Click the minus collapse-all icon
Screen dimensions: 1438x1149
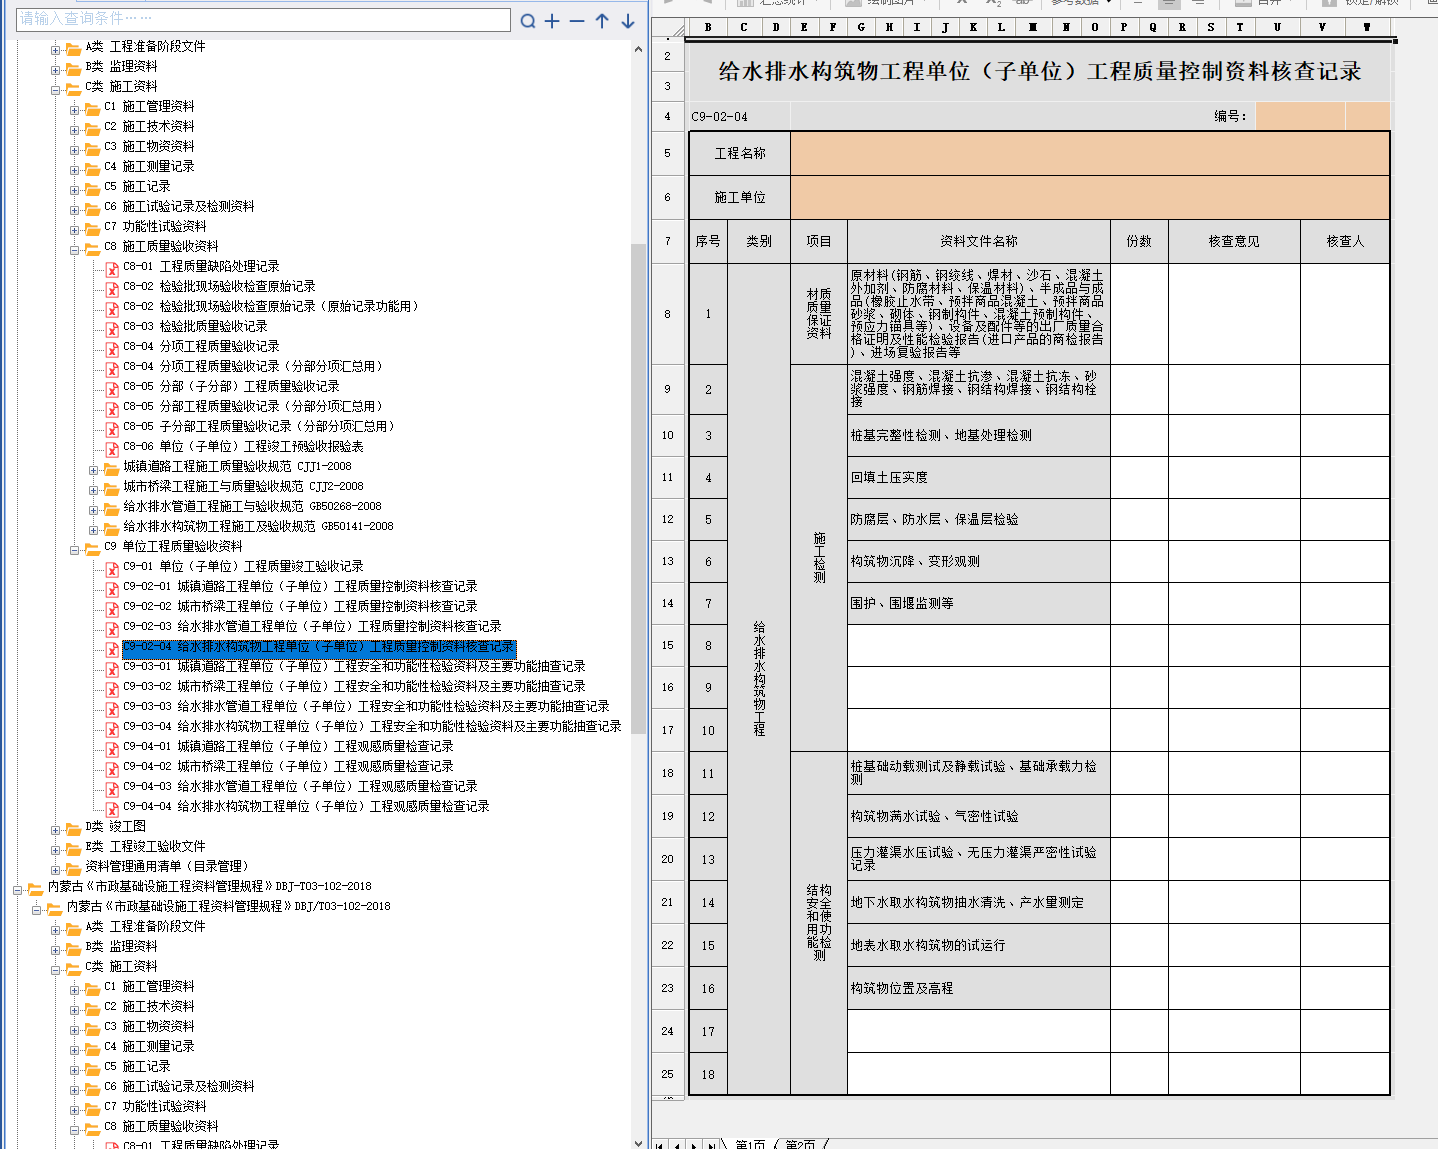pos(577,21)
